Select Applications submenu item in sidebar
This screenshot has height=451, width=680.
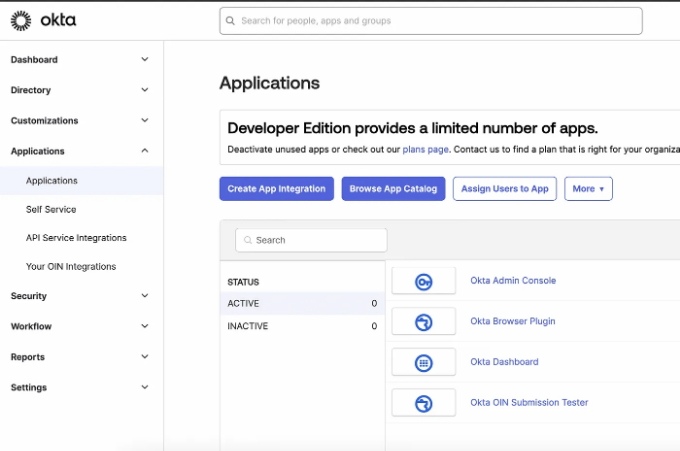82,180
